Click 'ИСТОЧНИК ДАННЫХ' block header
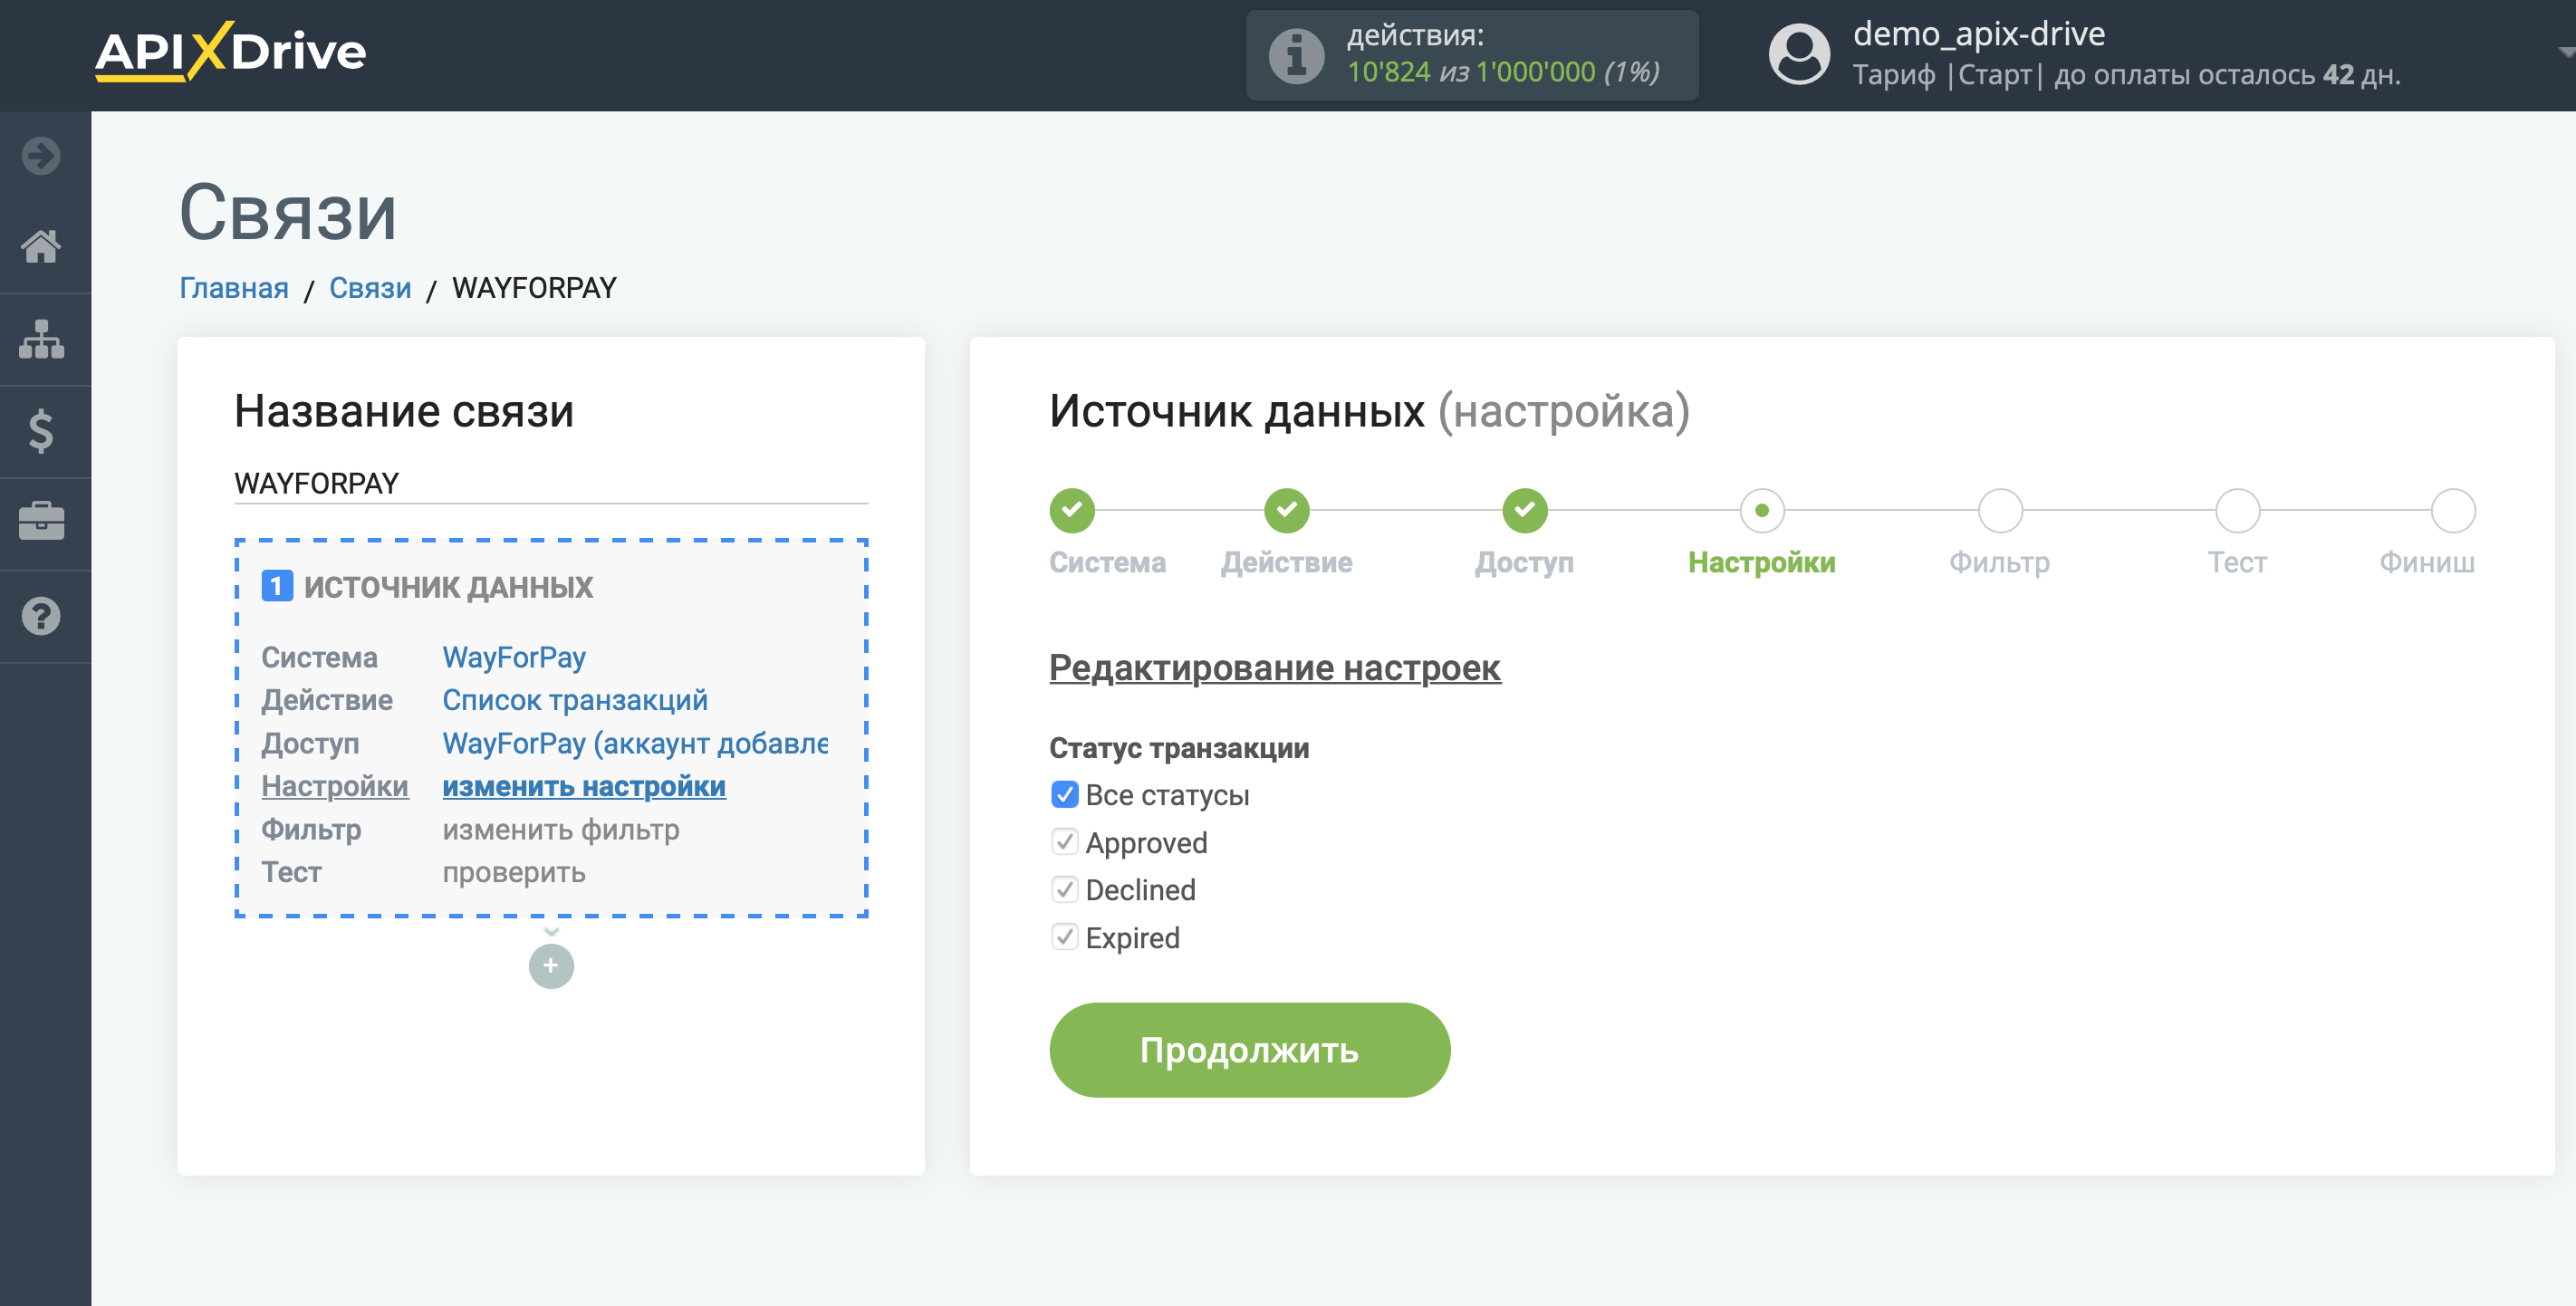Image resolution: width=2576 pixels, height=1306 pixels. (x=448, y=586)
